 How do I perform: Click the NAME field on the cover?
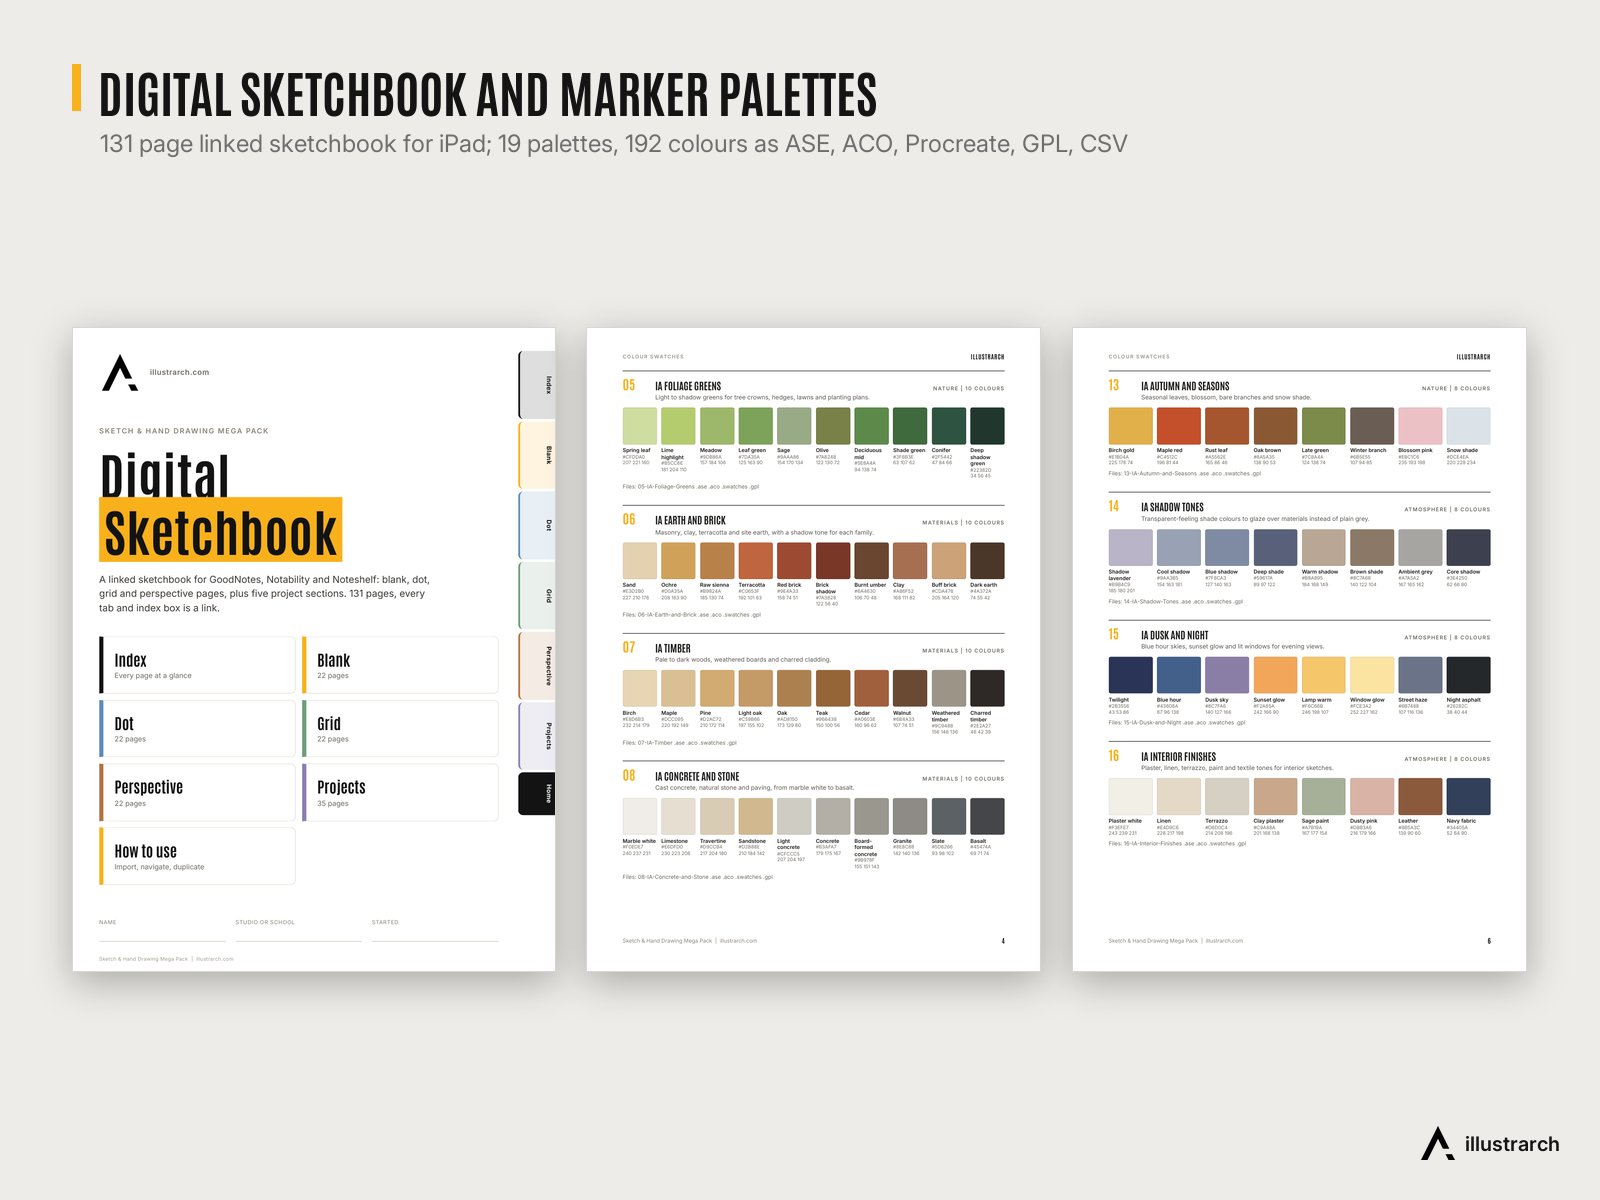click(162, 931)
